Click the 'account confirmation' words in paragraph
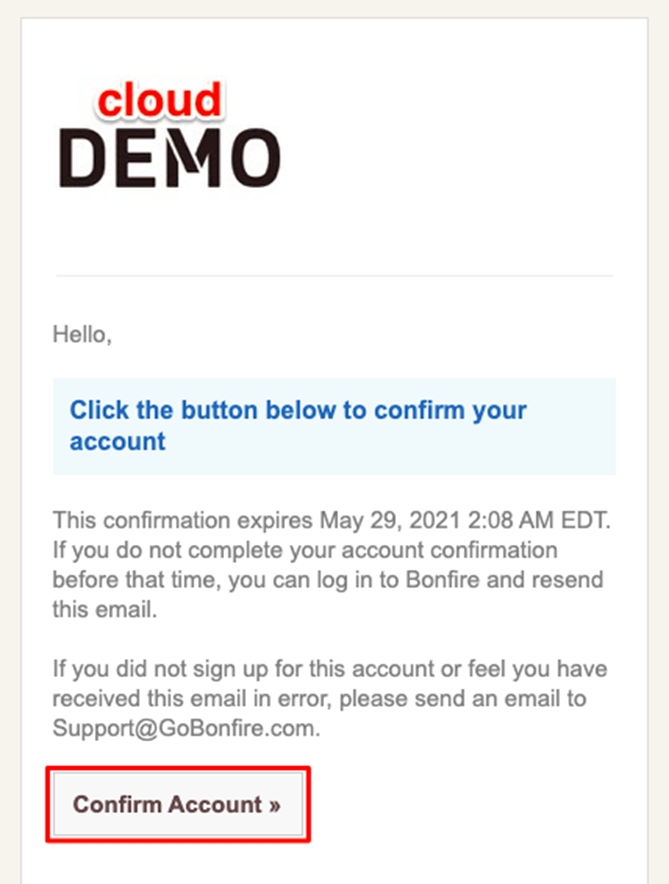 coord(449,550)
